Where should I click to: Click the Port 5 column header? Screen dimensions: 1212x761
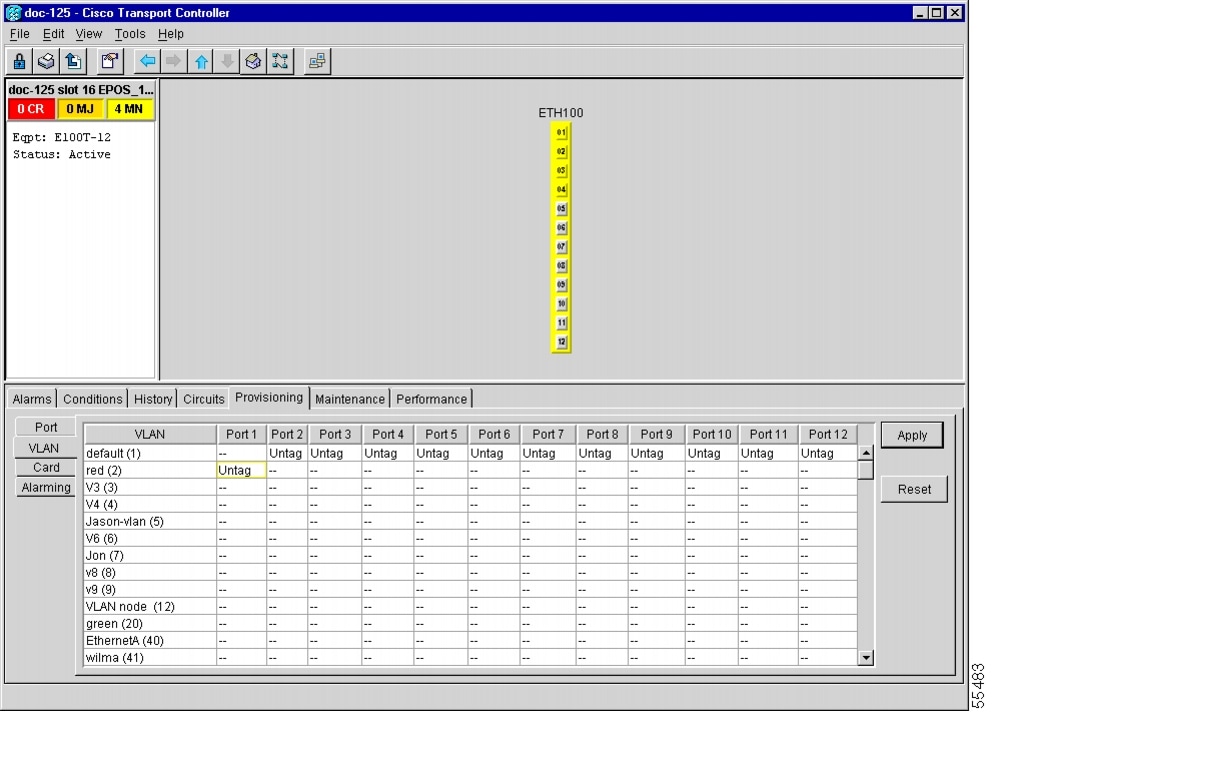coord(441,435)
